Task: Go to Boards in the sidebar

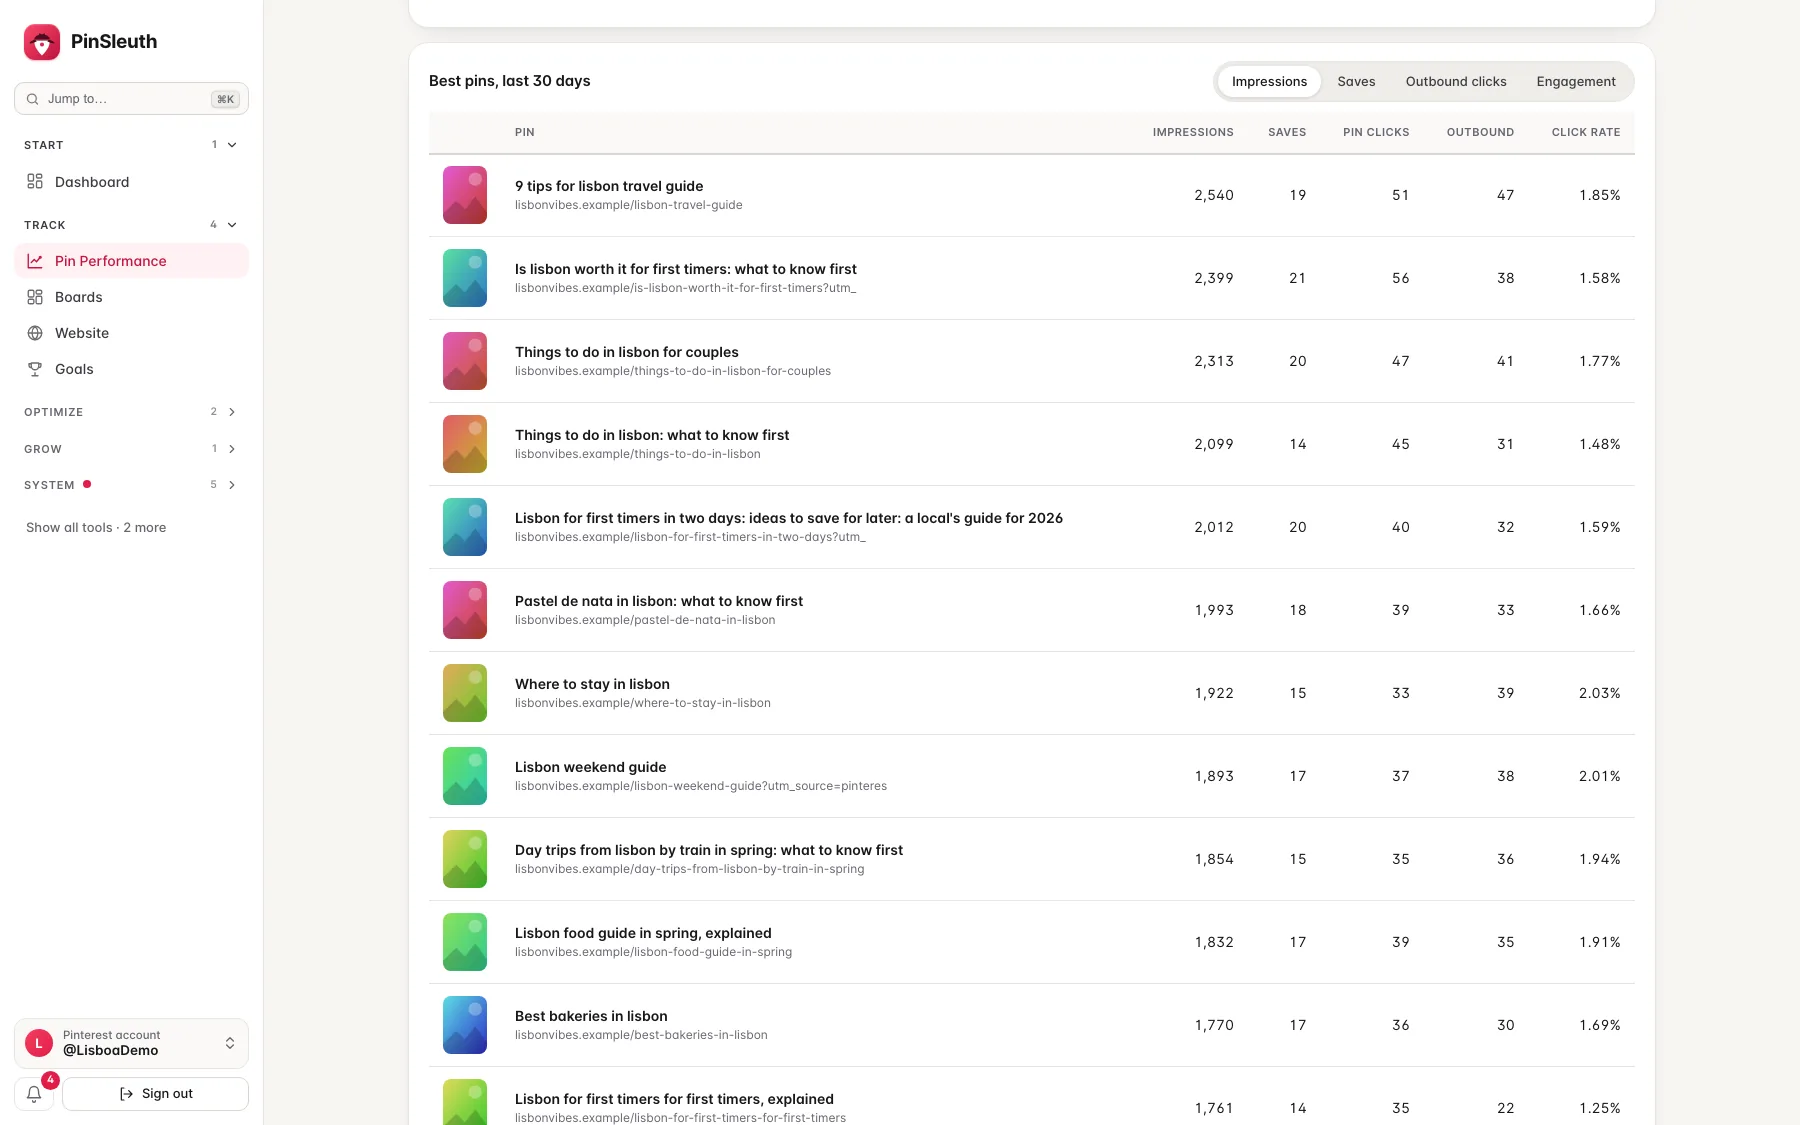Action: tap(131, 297)
